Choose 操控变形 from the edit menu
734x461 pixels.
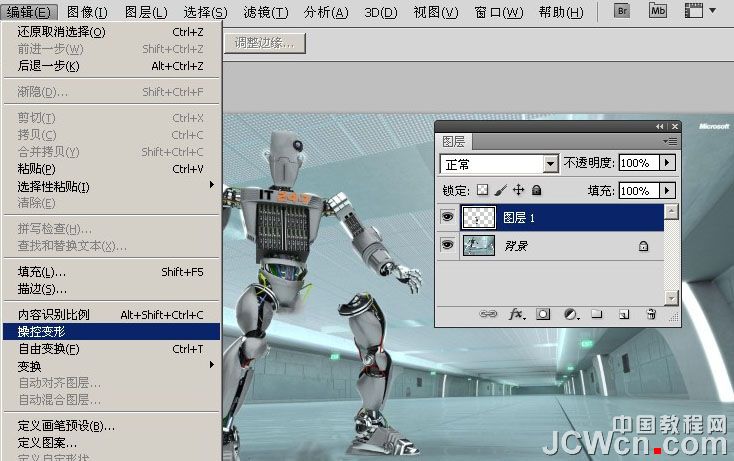[111, 331]
